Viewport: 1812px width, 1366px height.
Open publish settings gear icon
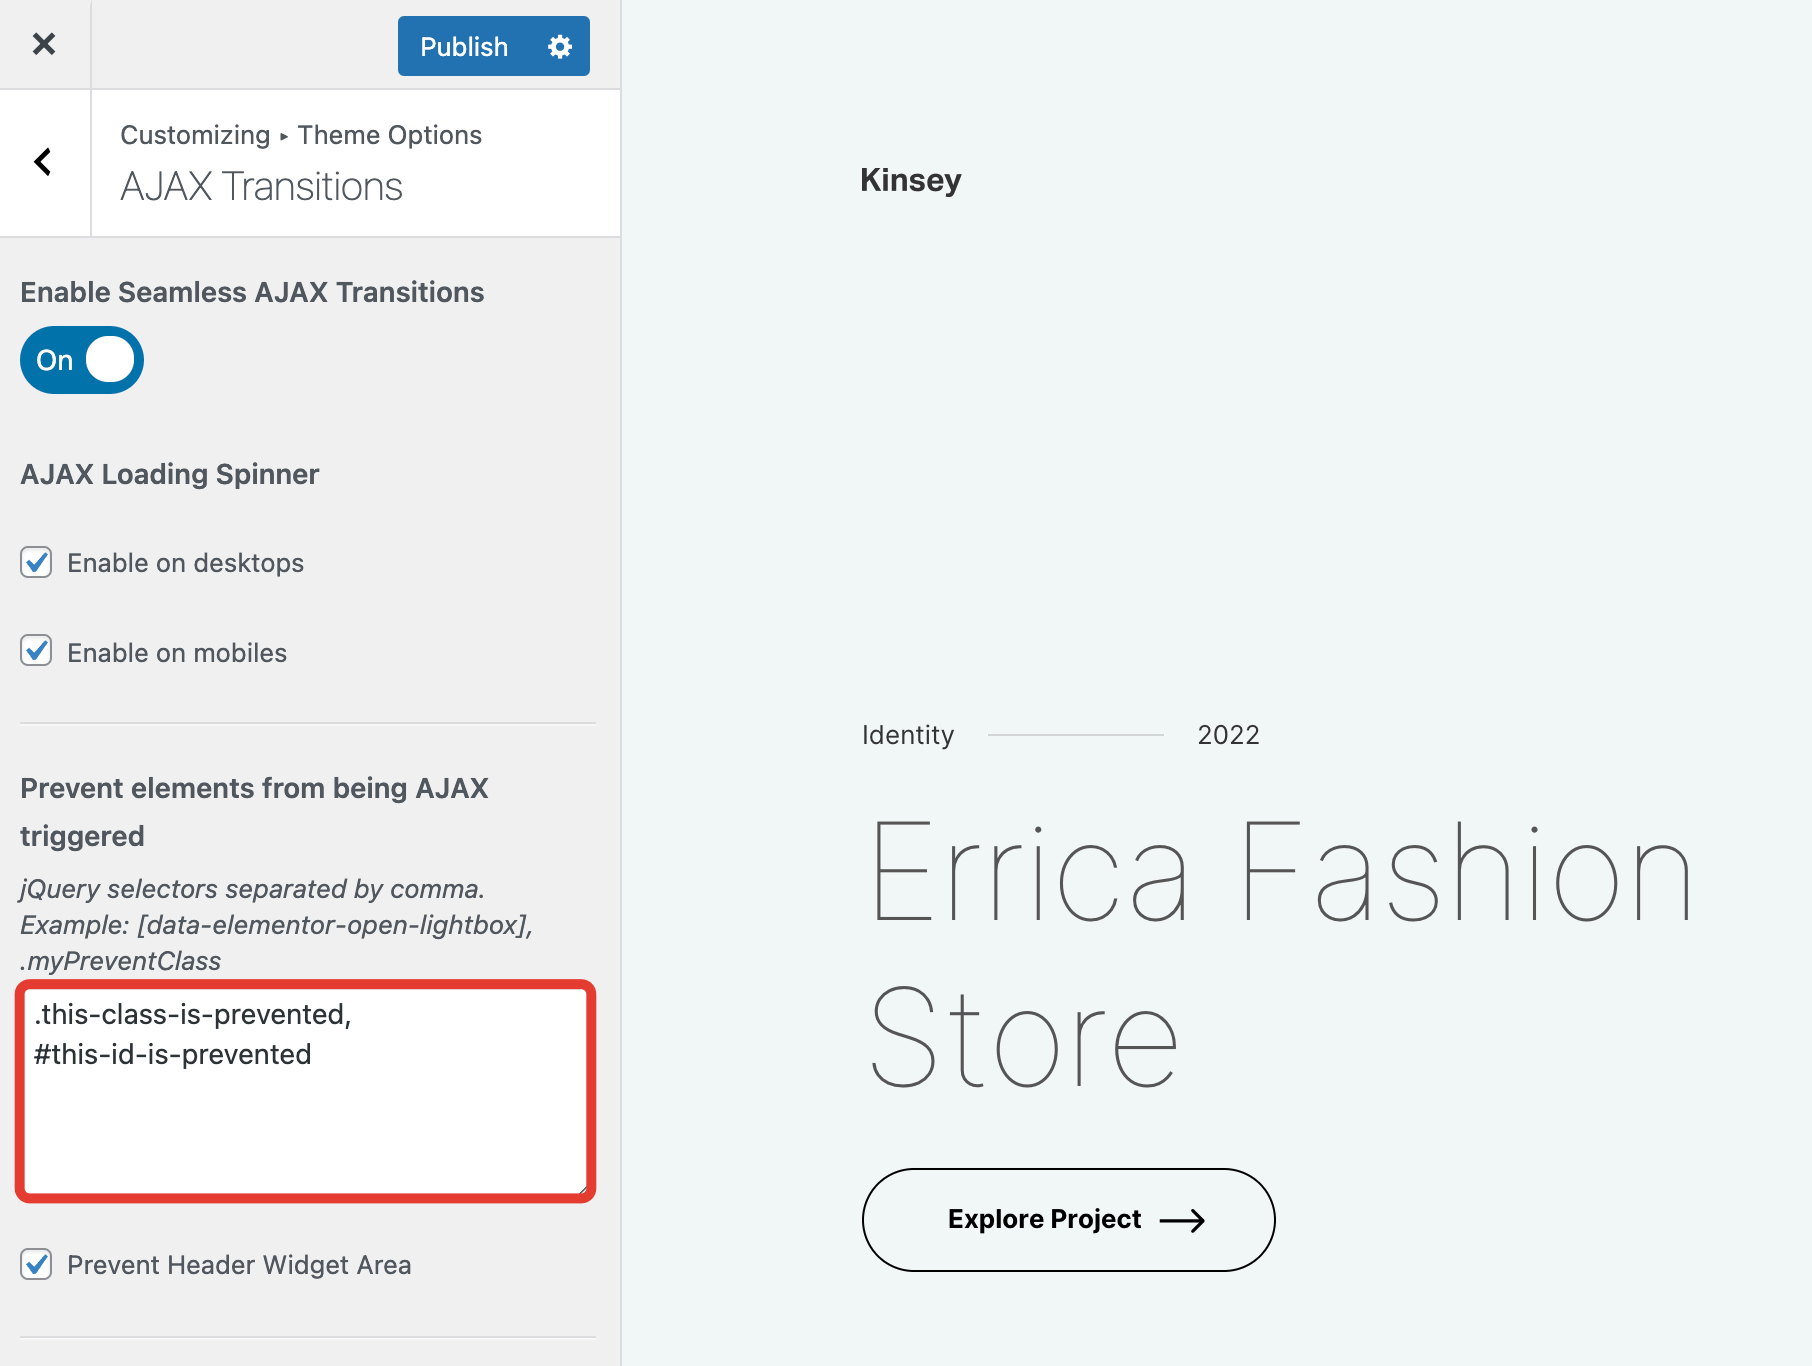click(x=560, y=47)
